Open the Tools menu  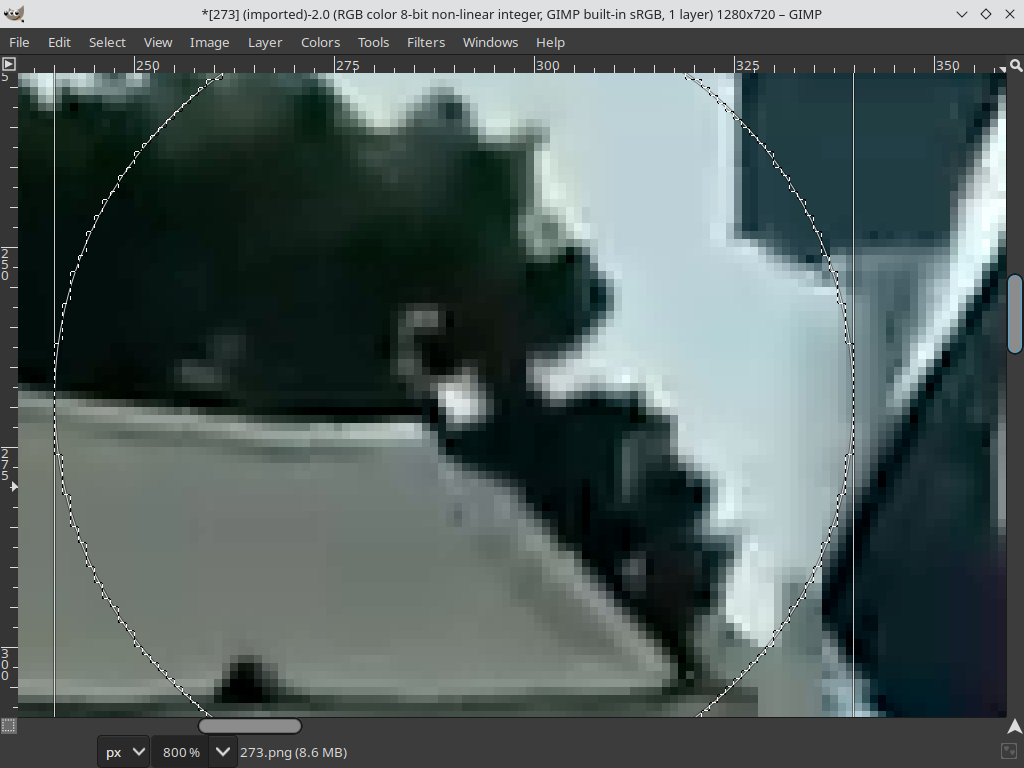[x=374, y=42]
